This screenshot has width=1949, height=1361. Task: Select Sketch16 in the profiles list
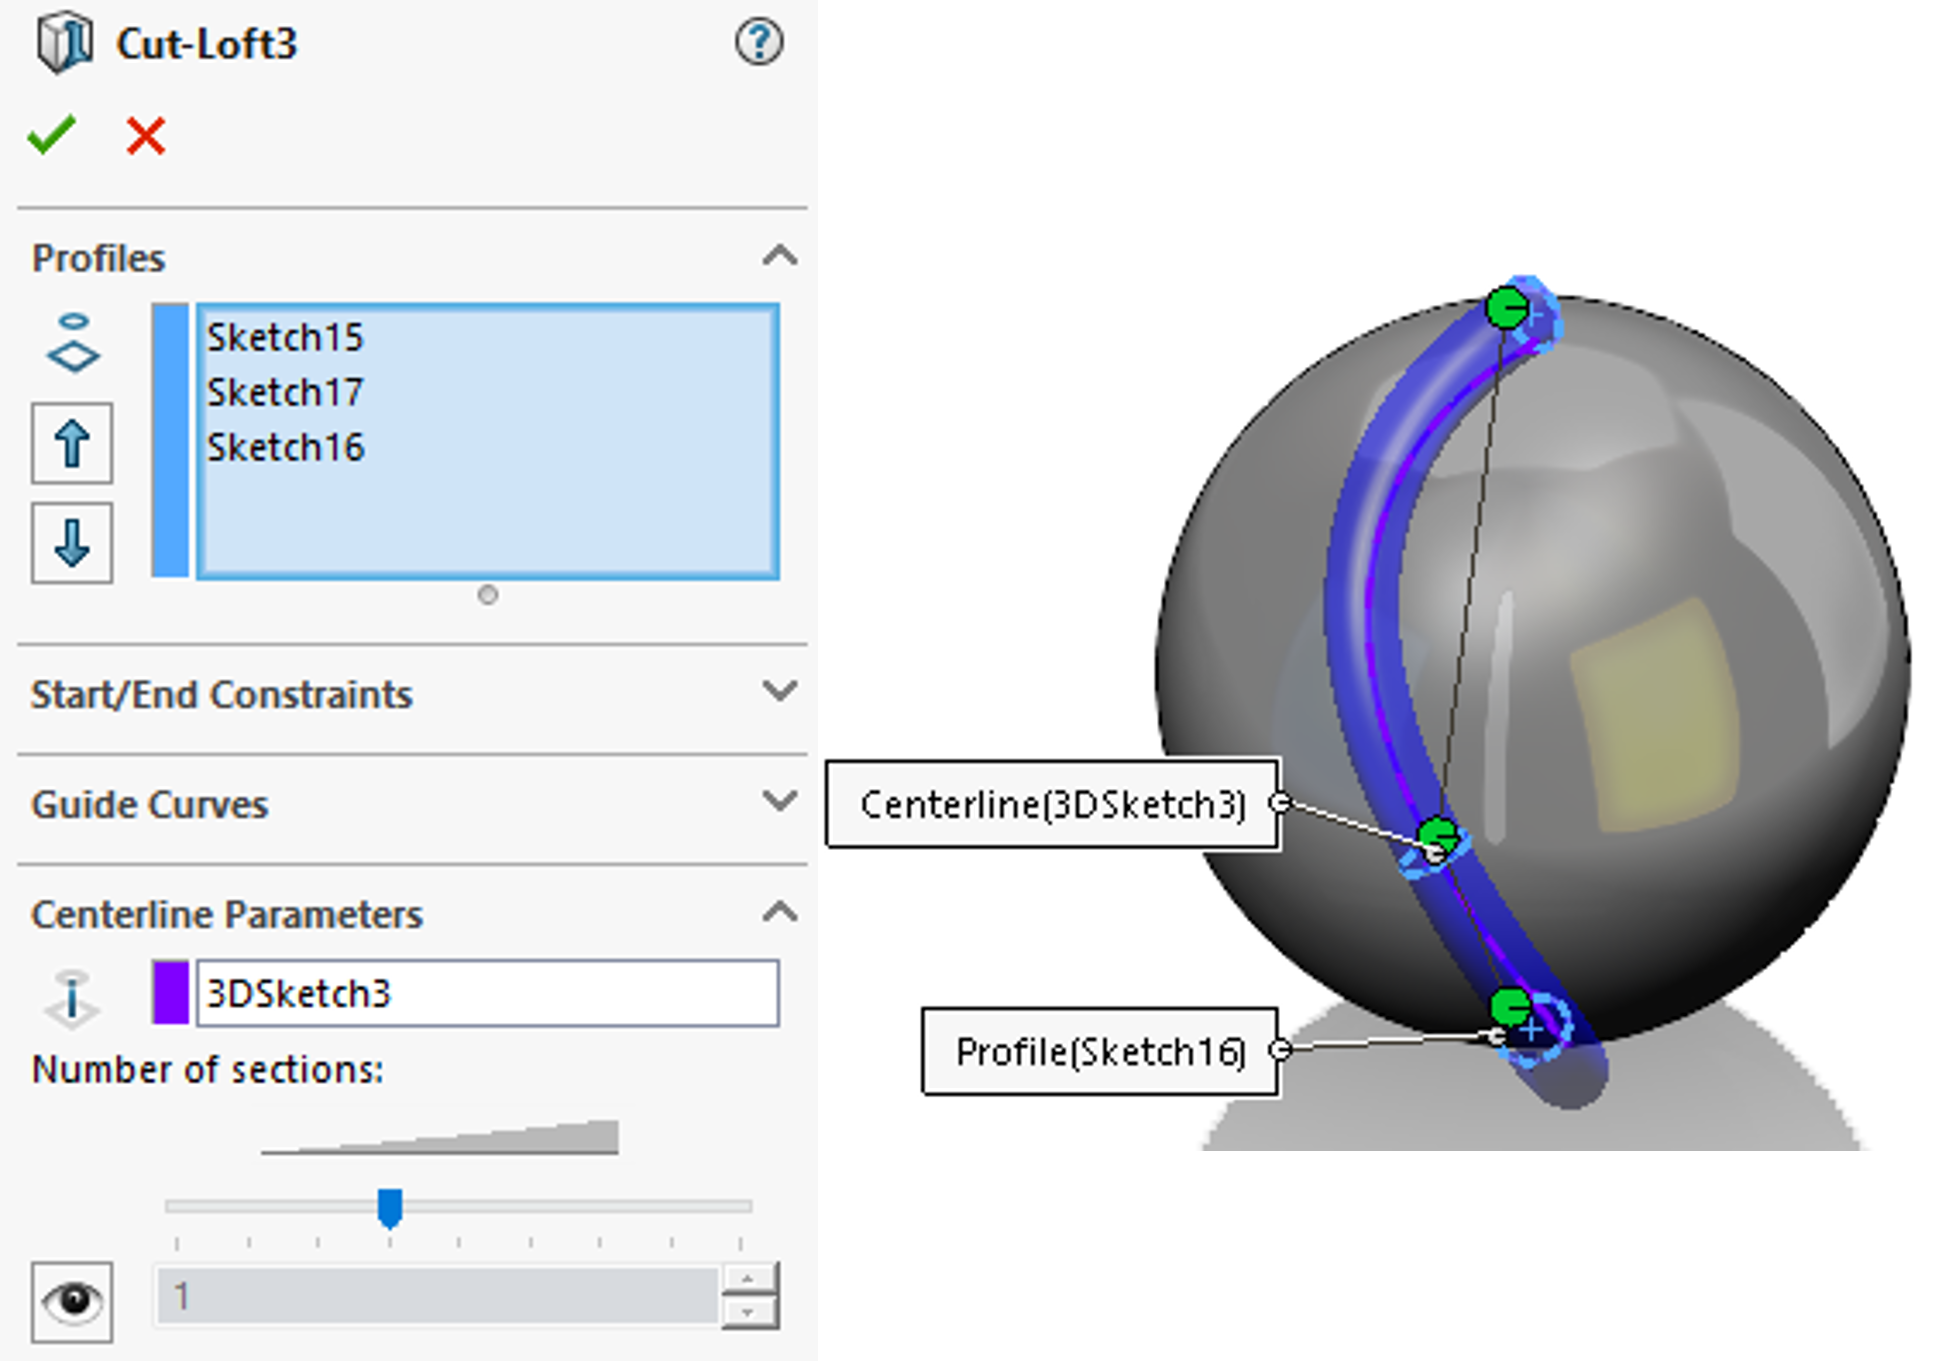(x=285, y=447)
